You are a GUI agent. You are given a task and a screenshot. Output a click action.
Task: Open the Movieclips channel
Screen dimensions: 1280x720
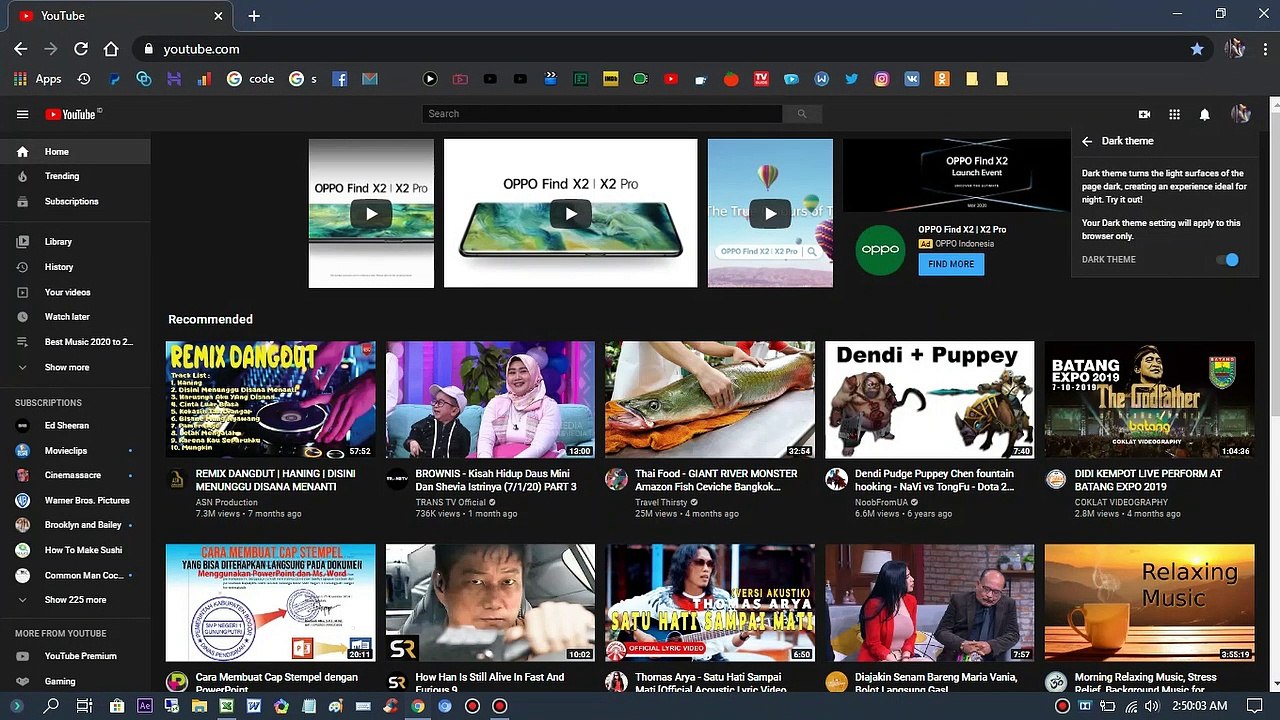[x=75, y=451]
